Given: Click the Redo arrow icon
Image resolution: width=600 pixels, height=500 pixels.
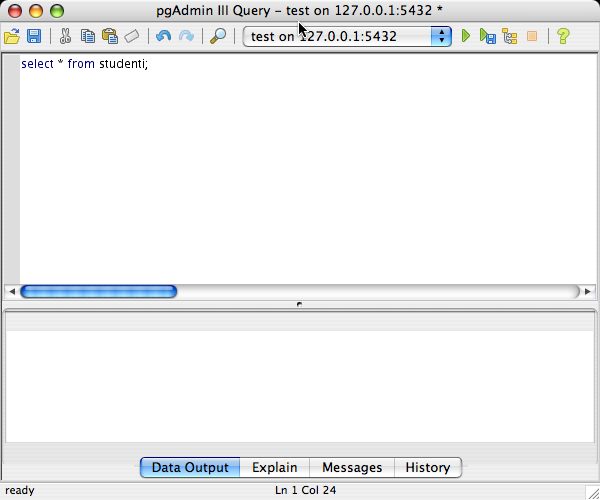Looking at the screenshot, I should coord(186,37).
